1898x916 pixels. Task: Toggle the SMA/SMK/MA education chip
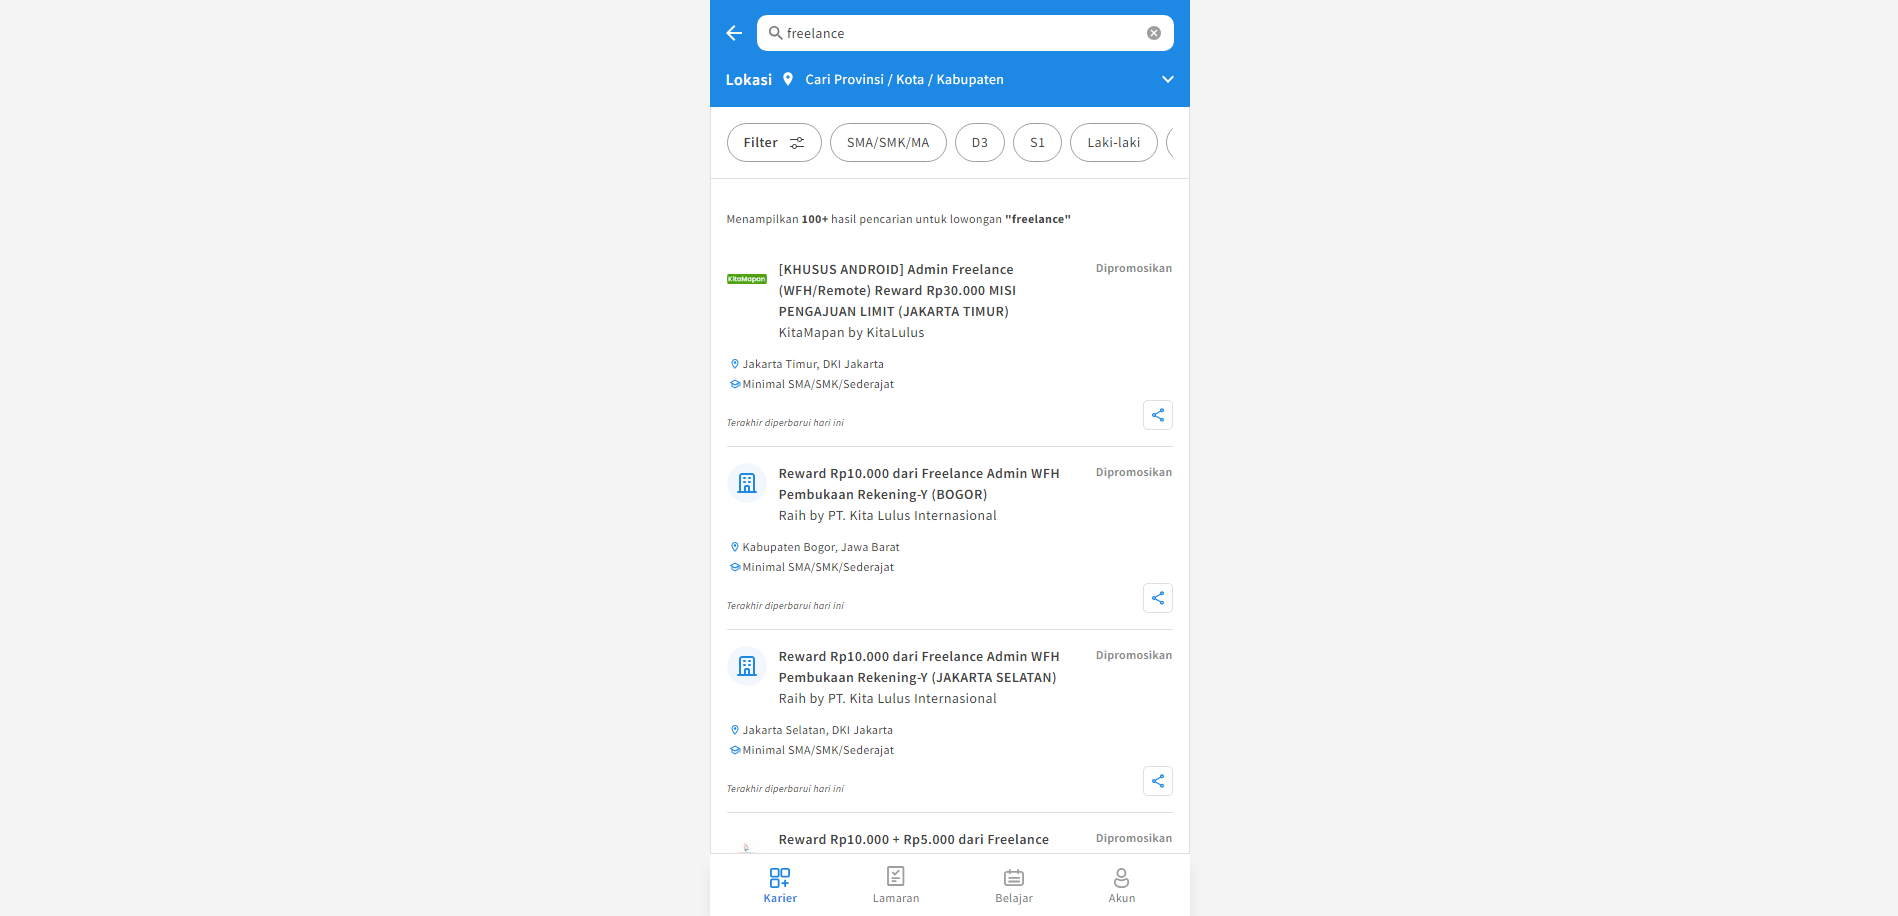tap(888, 143)
